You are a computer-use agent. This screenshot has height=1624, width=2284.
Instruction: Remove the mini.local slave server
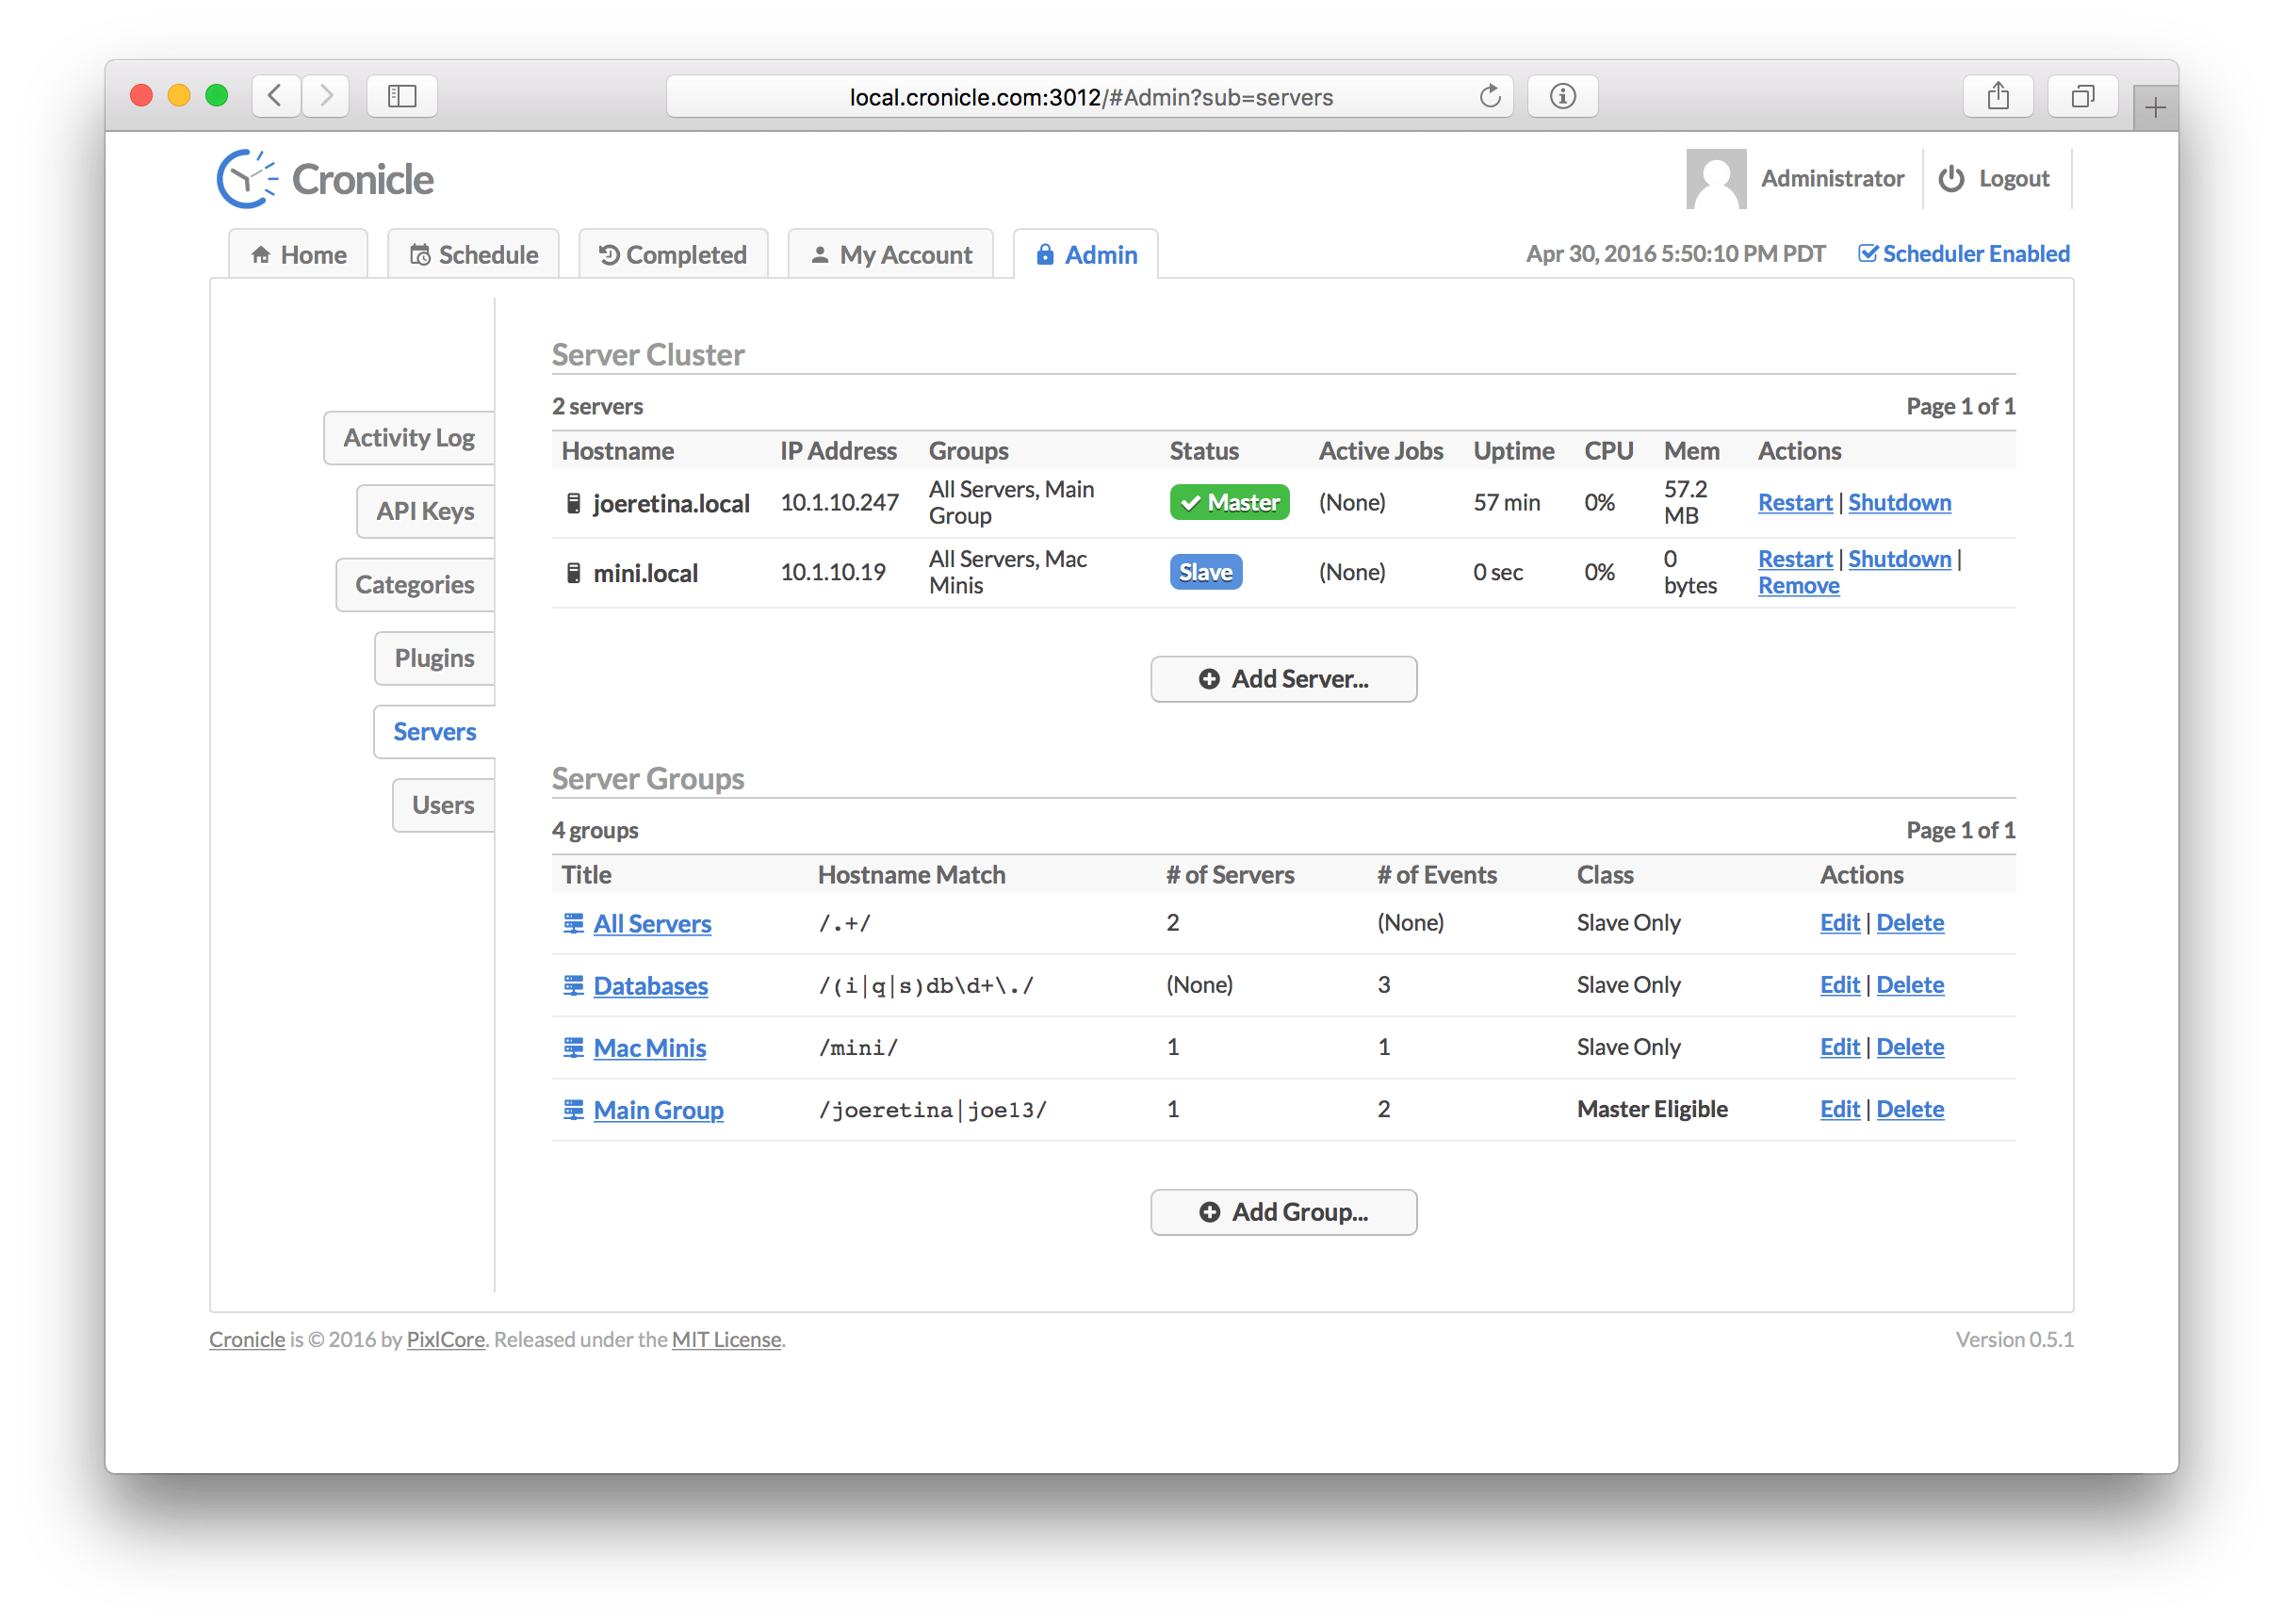[x=1798, y=586]
